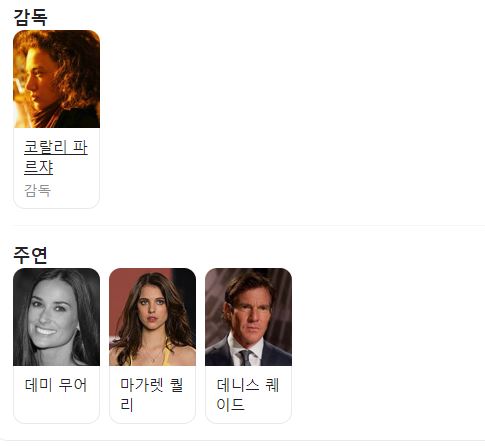Click the director's profile photo thumbnail
This screenshot has height=446, width=485.
(56, 79)
